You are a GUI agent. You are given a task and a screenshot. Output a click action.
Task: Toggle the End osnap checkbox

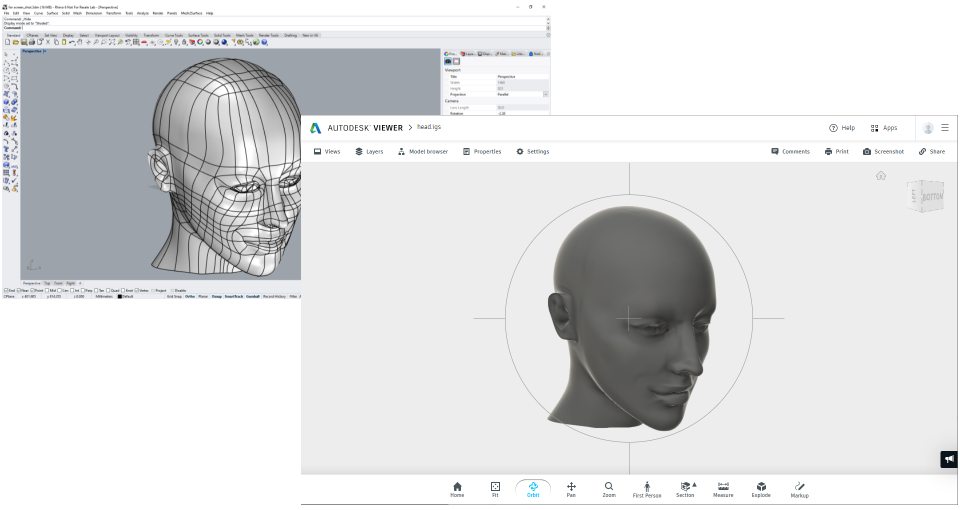(x=5, y=290)
